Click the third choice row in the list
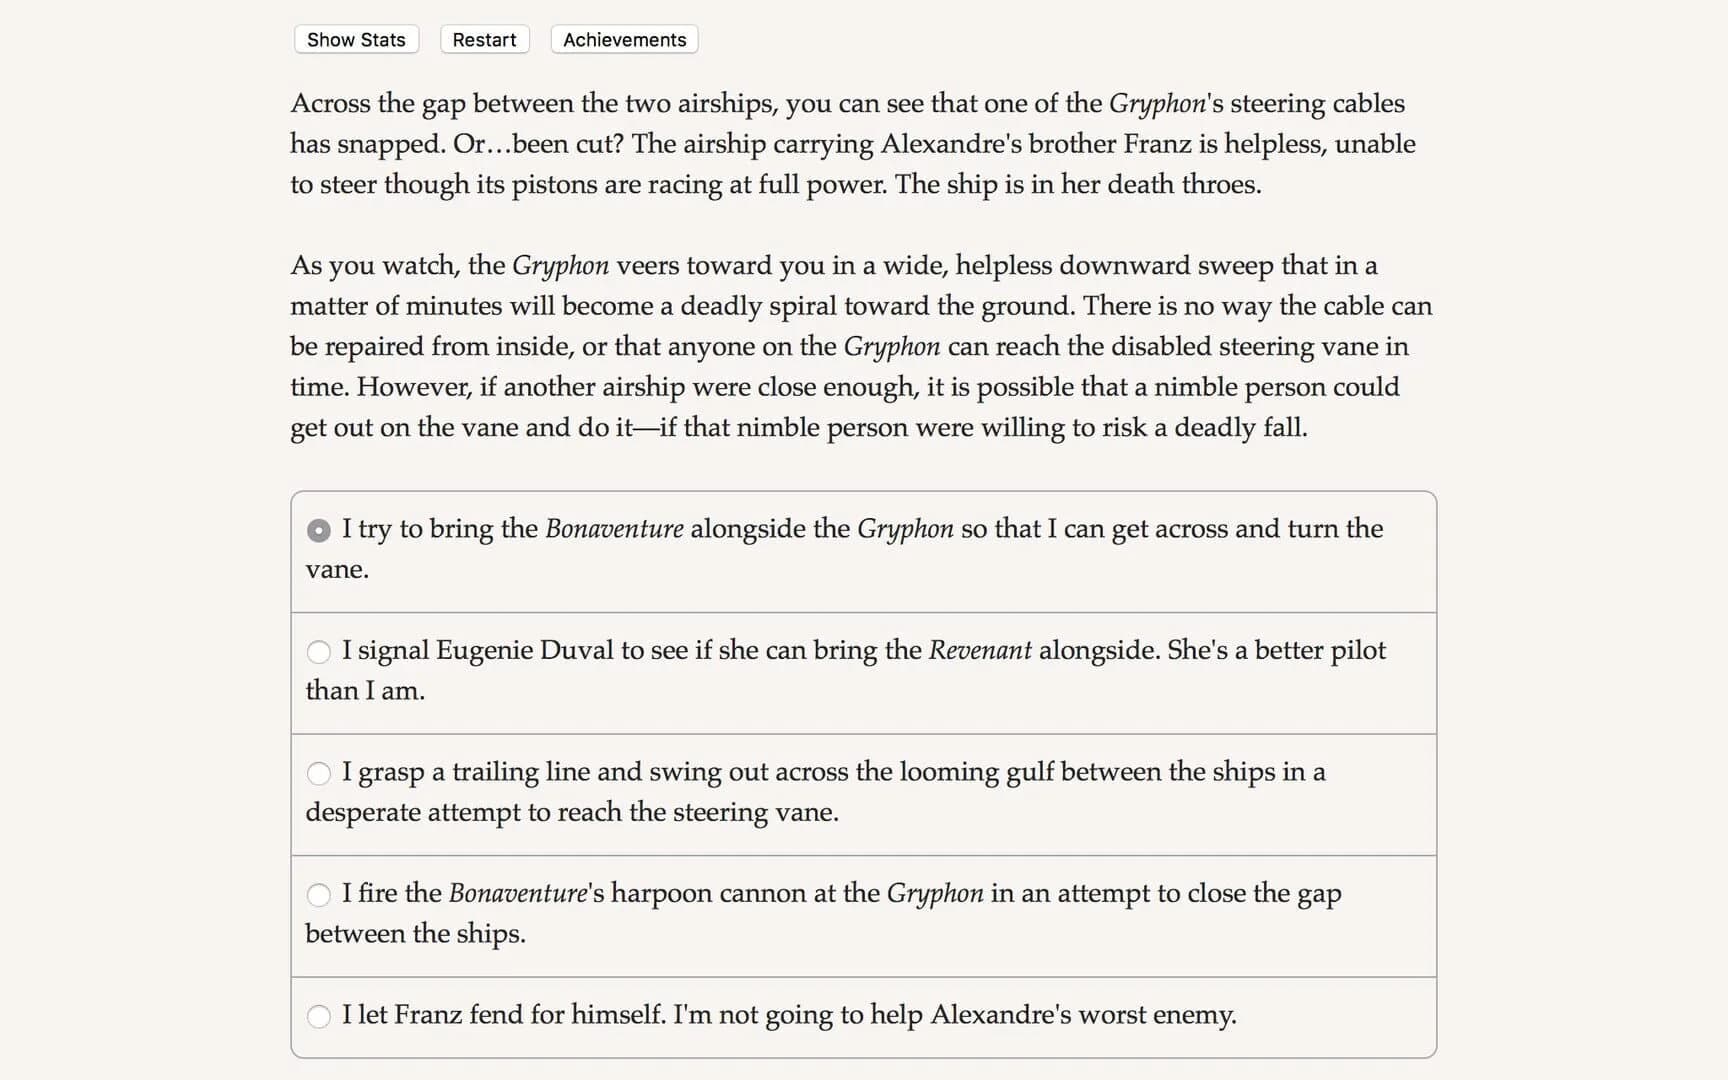Screen dimensions: 1728x1080 pos(864,794)
